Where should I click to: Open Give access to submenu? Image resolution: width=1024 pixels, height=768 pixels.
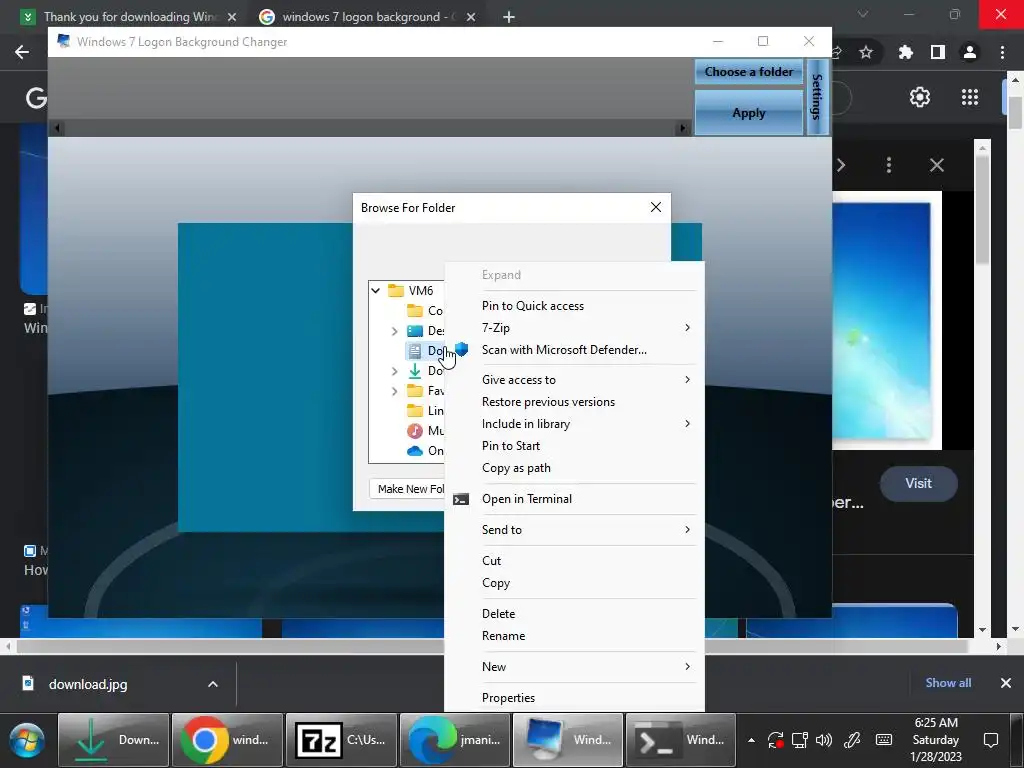coord(574,379)
